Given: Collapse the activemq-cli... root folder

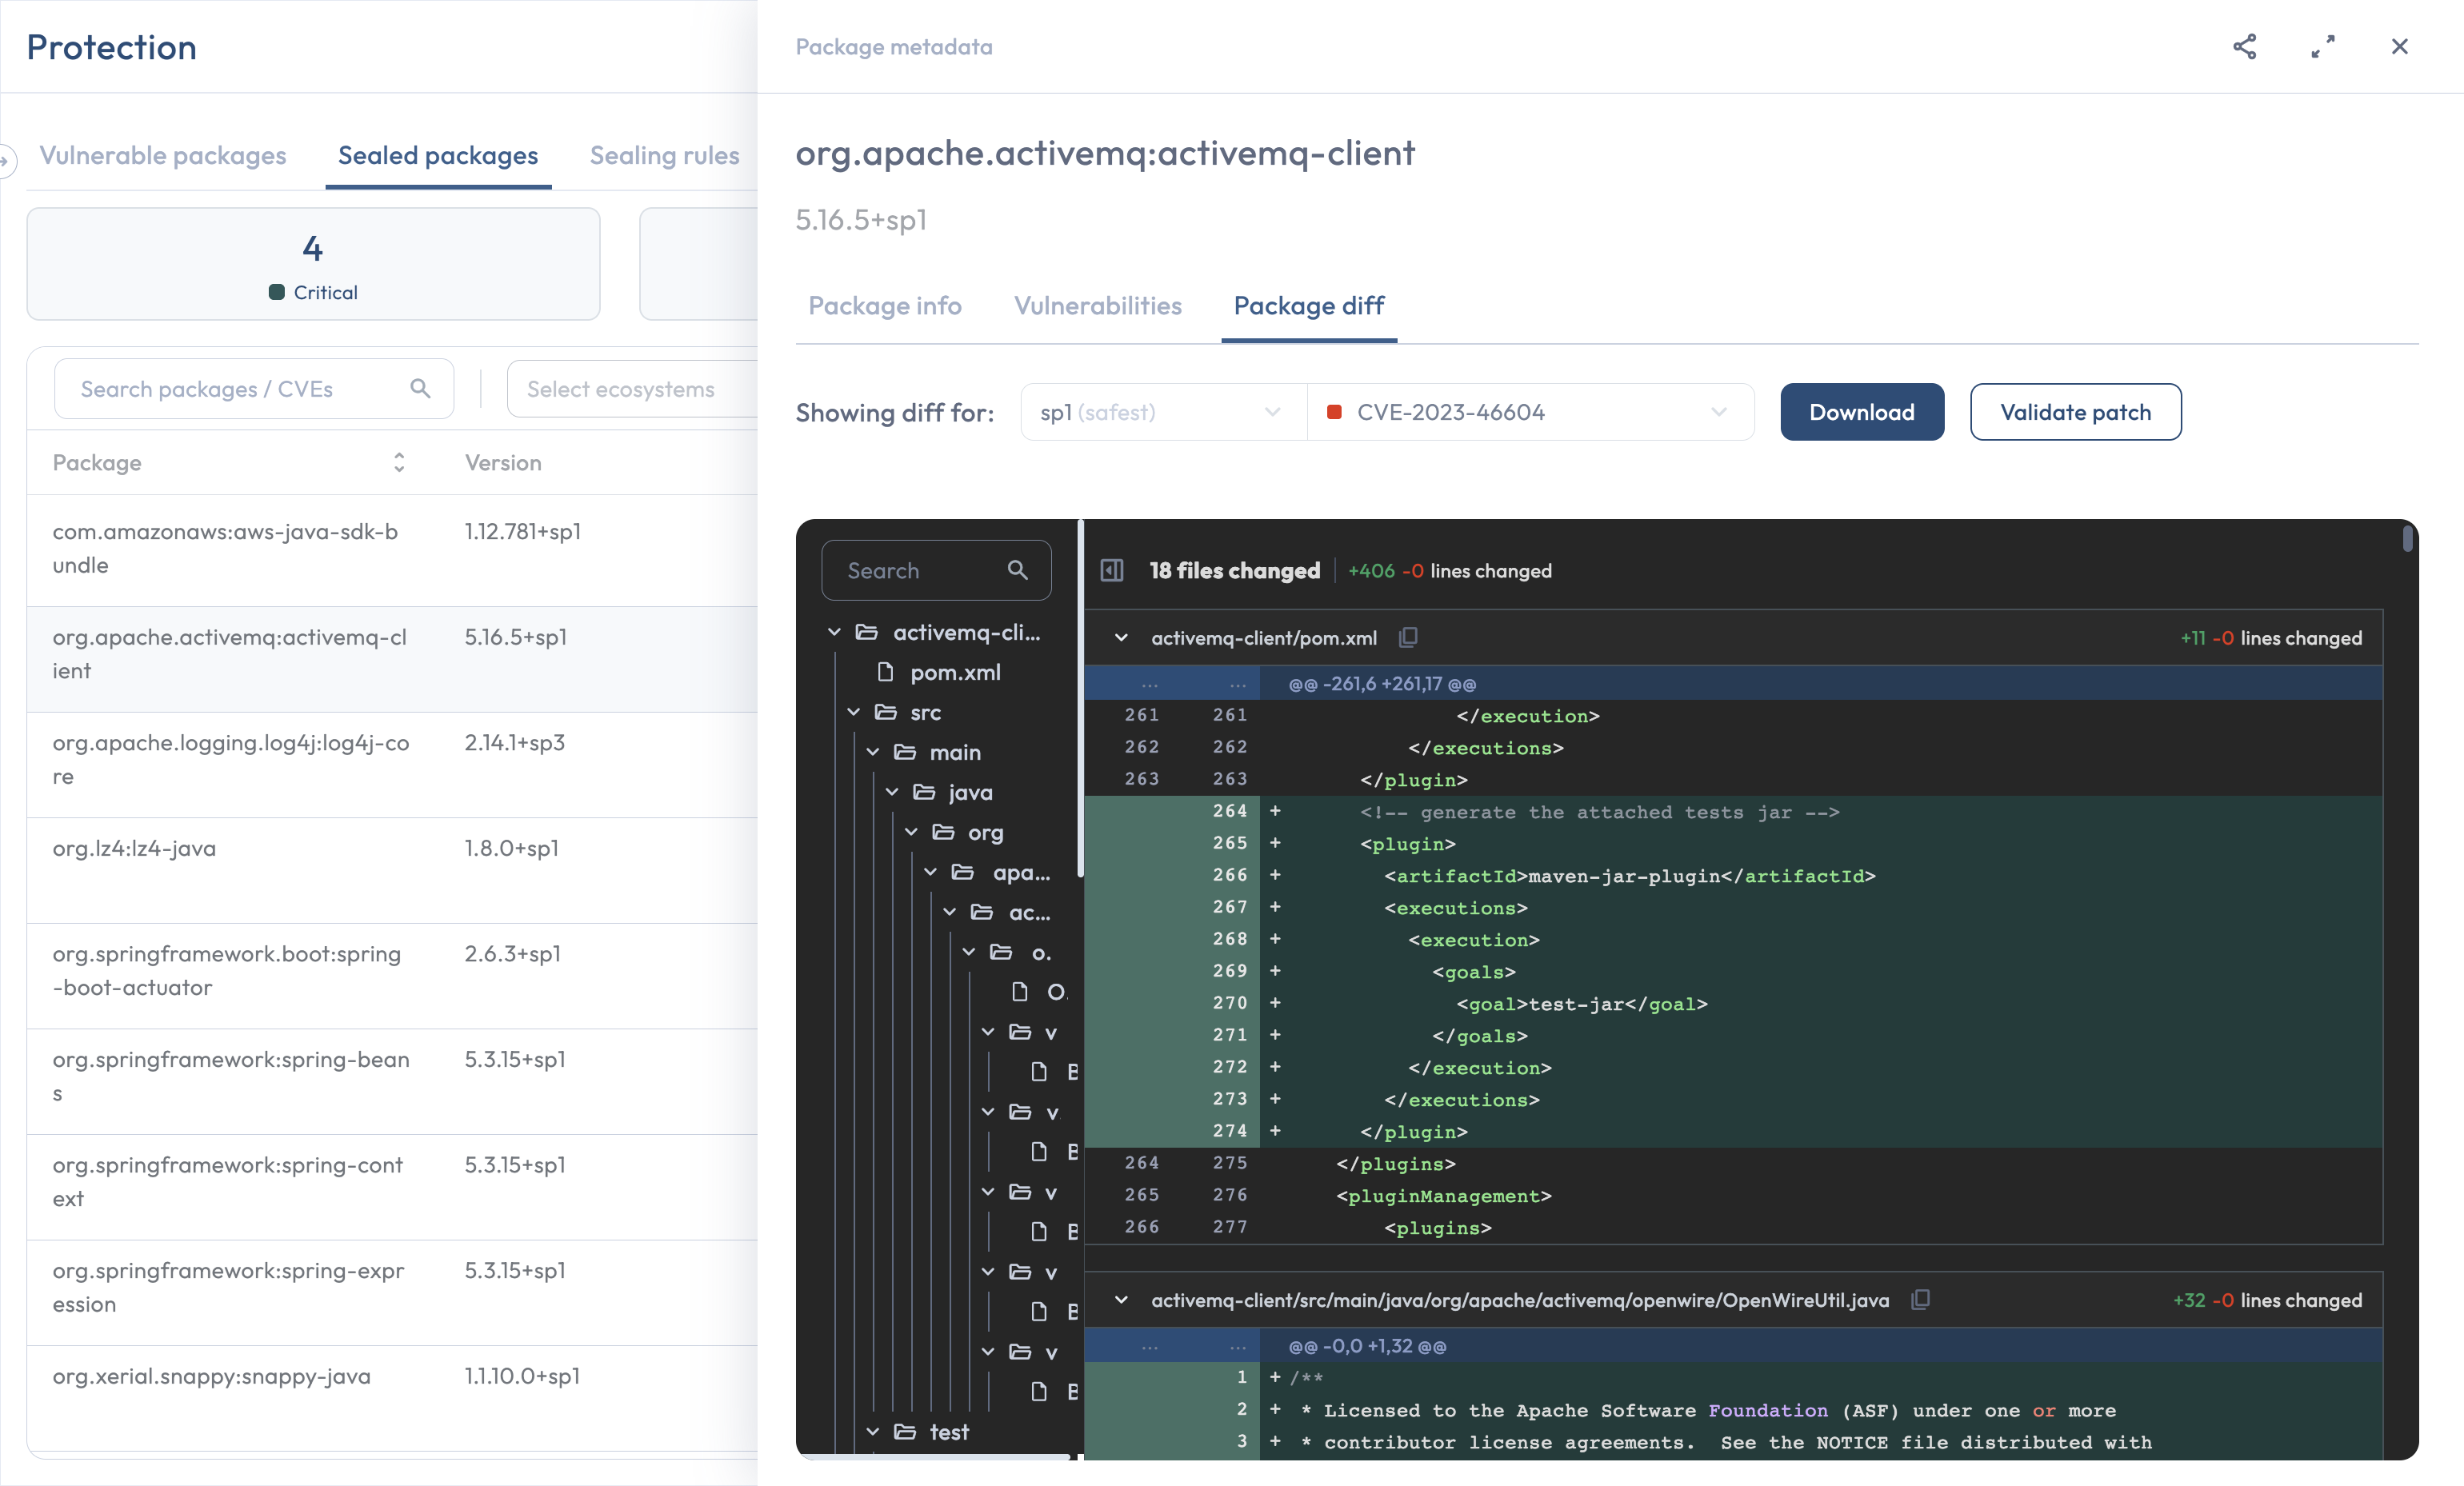Looking at the screenshot, I should pyautogui.click(x=834, y=632).
